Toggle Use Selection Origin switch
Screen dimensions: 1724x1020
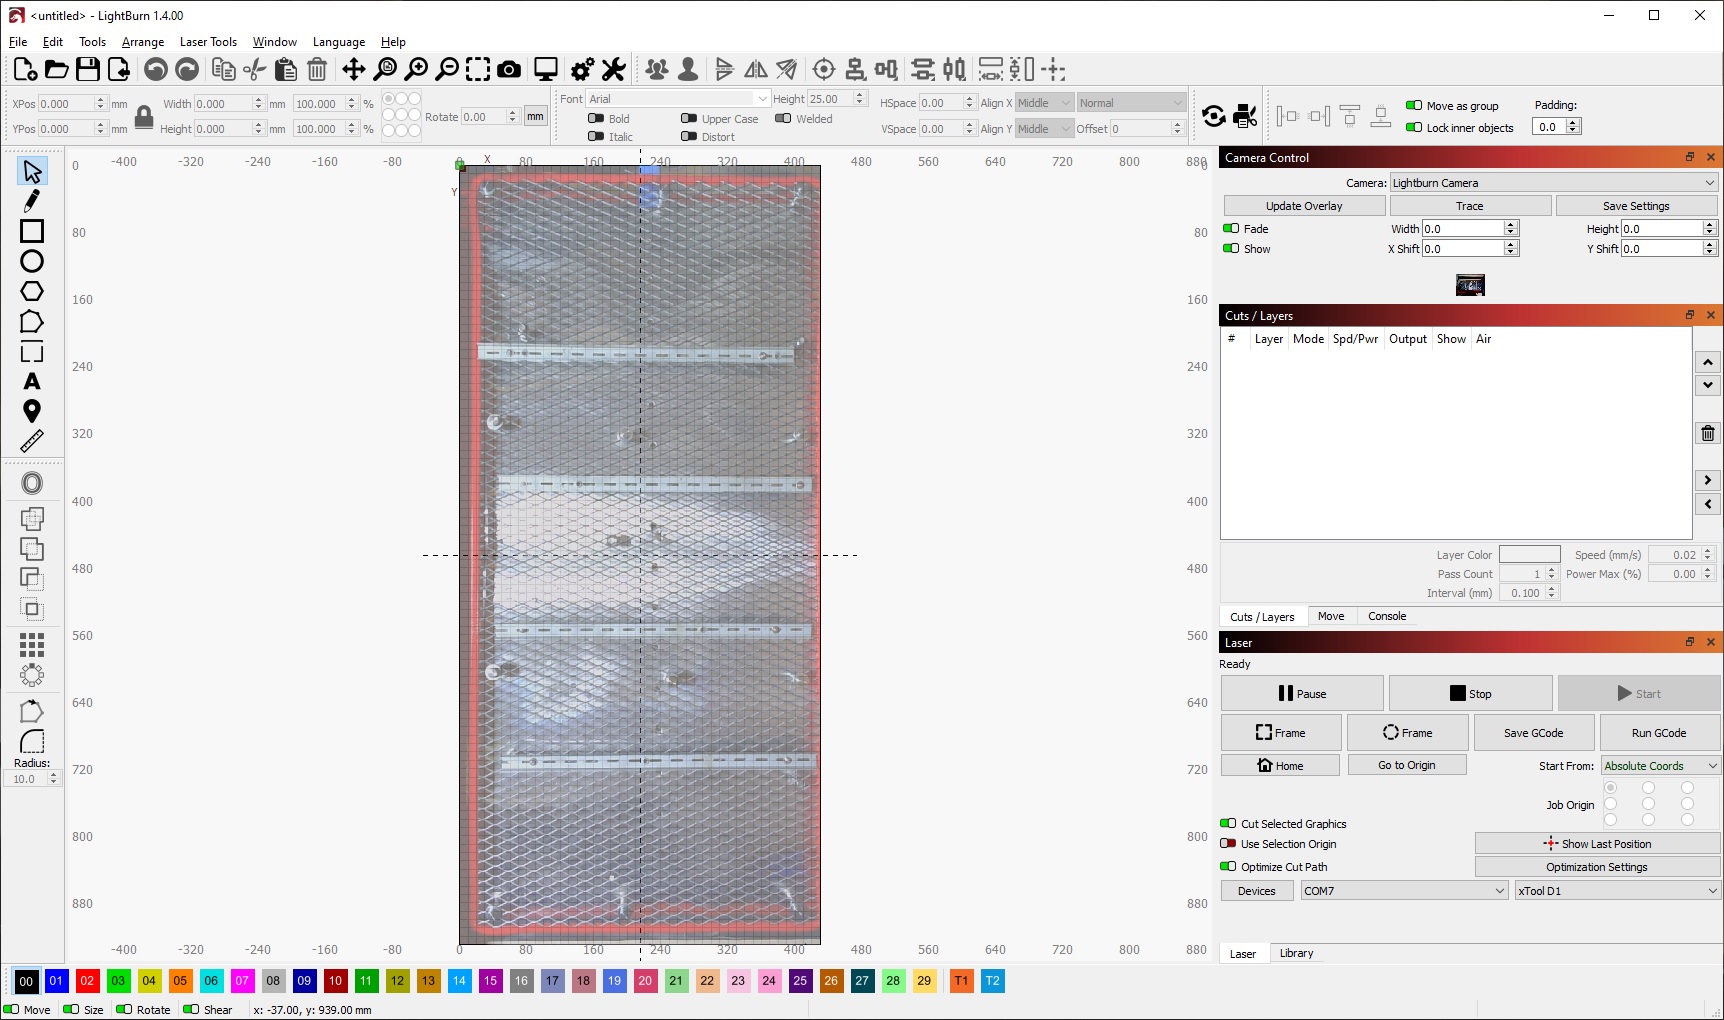click(x=1228, y=843)
